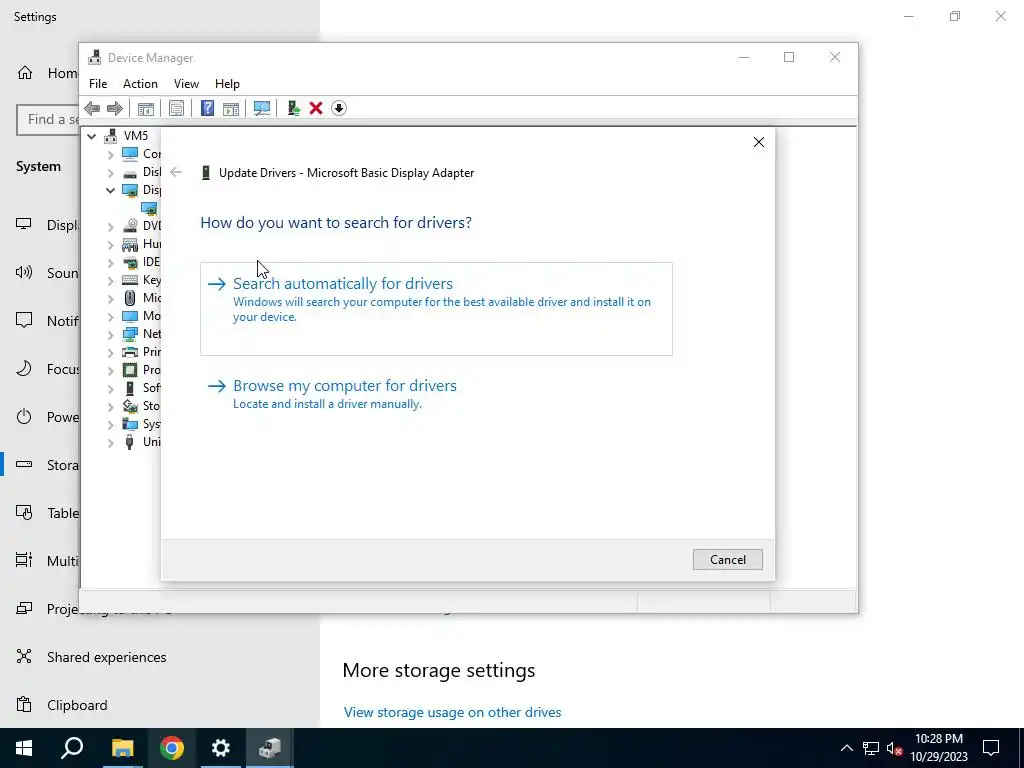Click the Universal Serial Bus category icon
The width and height of the screenshot is (1024, 768).
click(x=129, y=442)
